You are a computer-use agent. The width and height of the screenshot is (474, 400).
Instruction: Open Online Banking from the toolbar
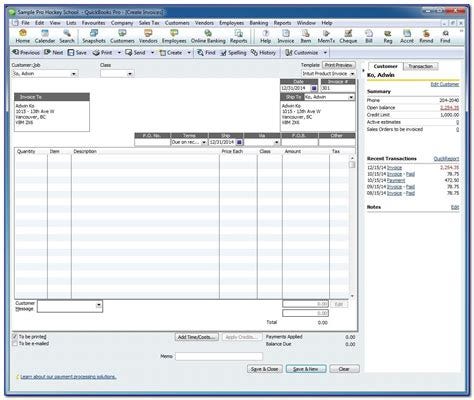point(208,36)
